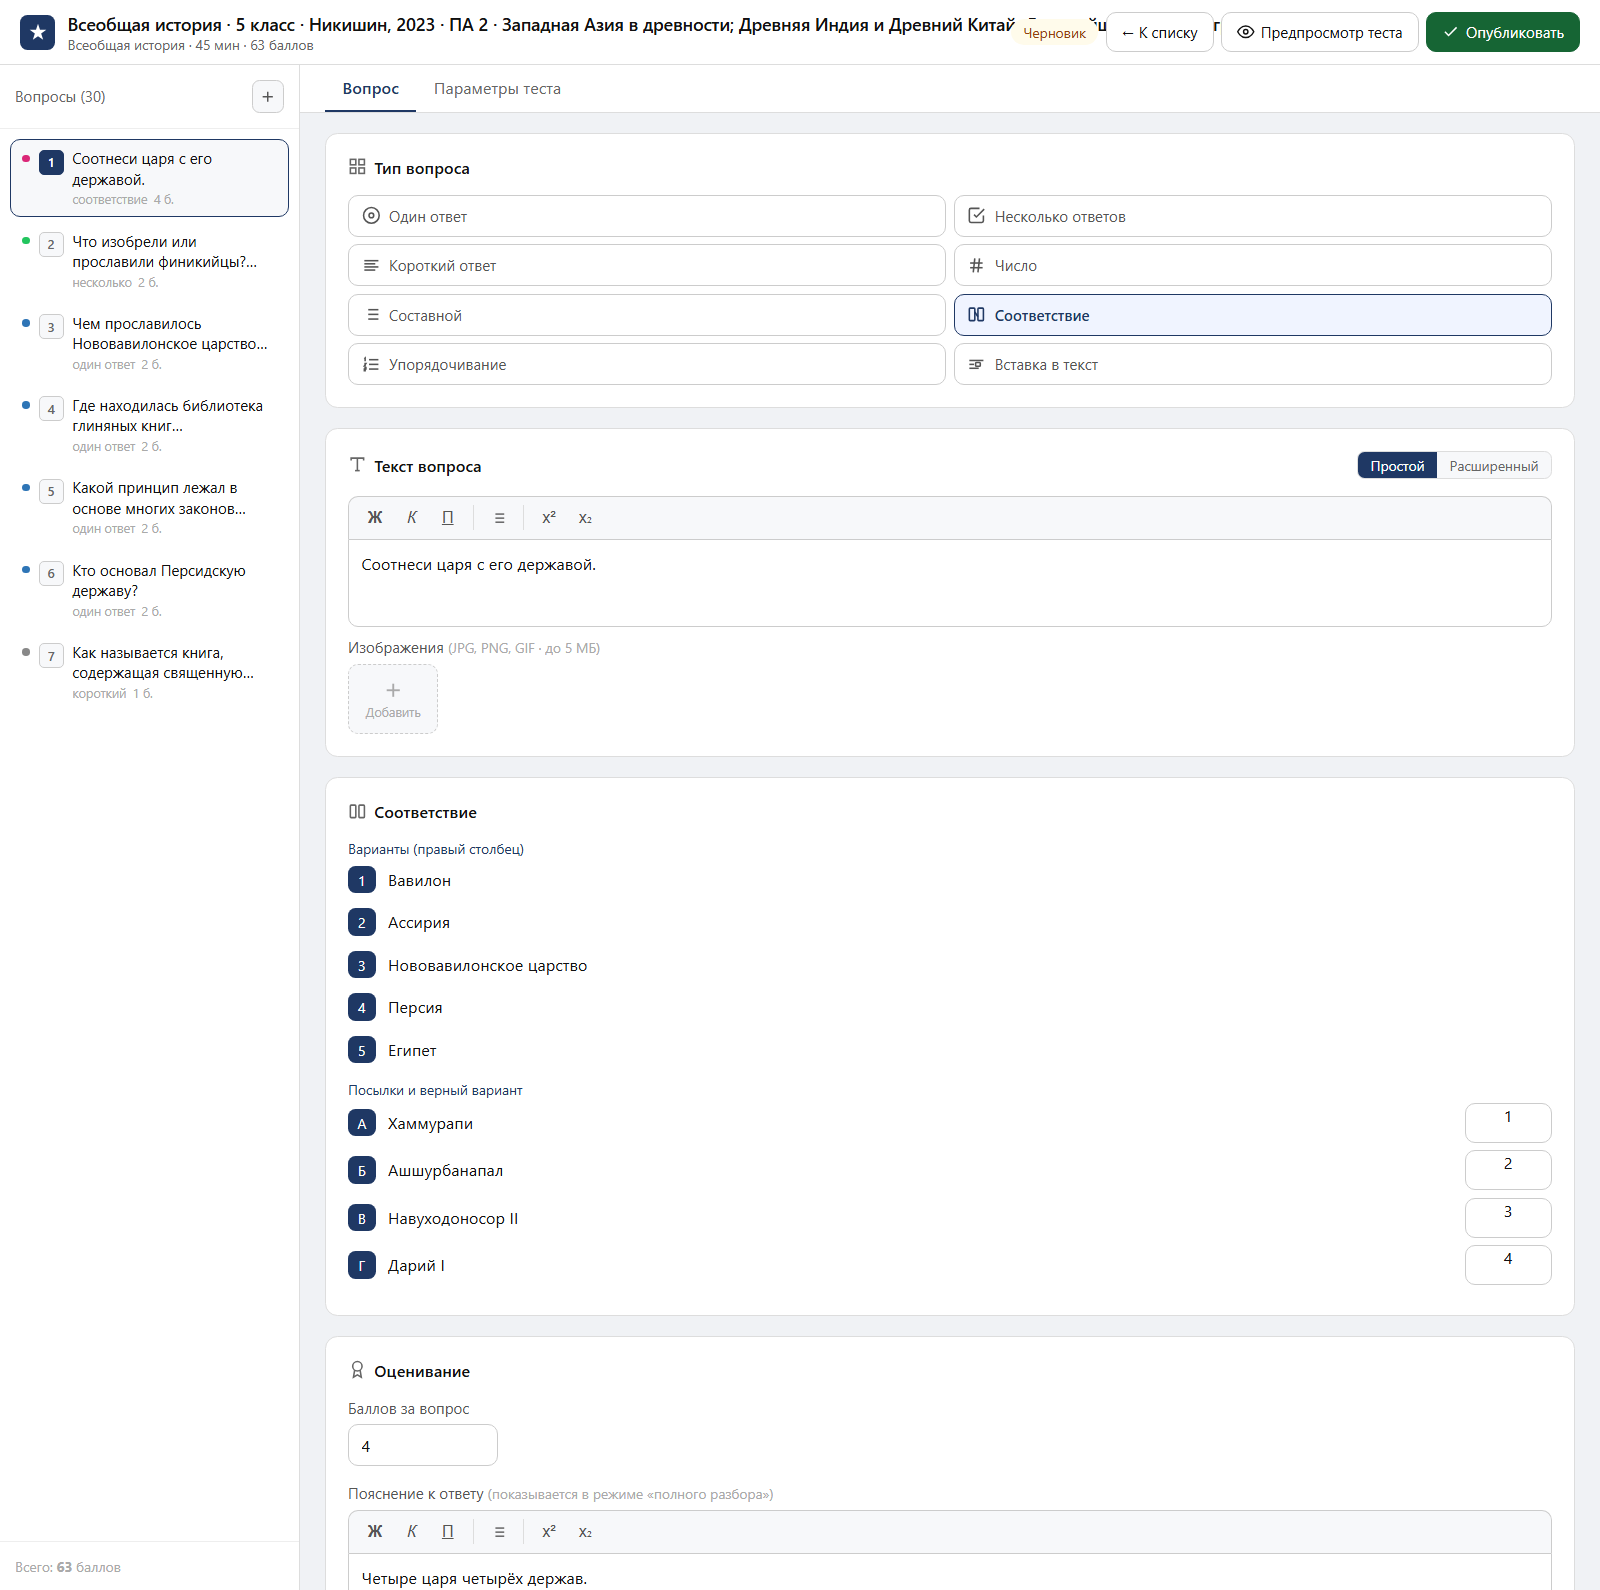Click the Опубликовать button
Viewport: 1600px width, 1590px height.
1502,32
